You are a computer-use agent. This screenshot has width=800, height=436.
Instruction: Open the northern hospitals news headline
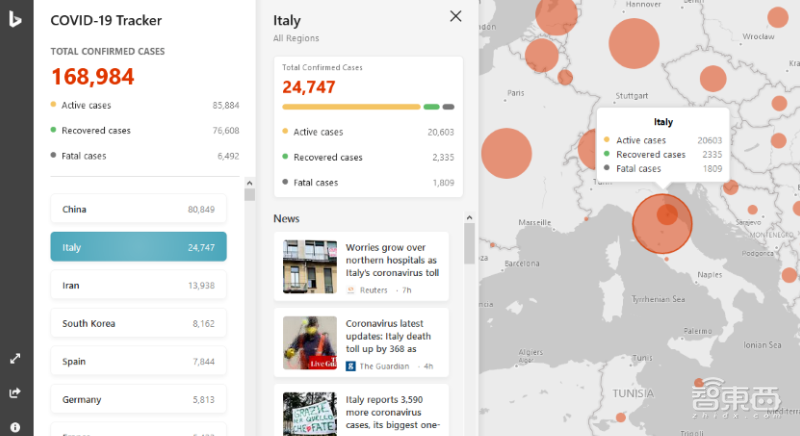tap(392, 259)
